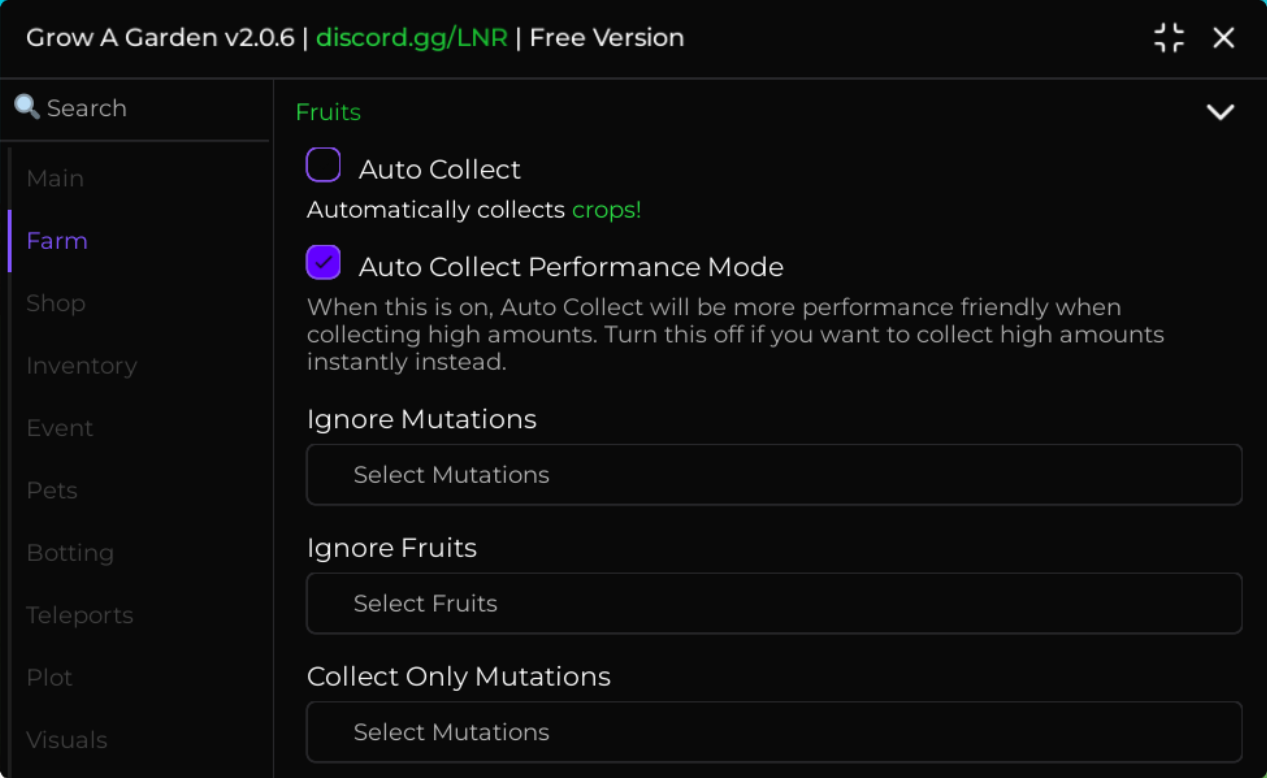Screen dimensions: 1267x778
Task: Open the Pets tab
Action: 52,490
